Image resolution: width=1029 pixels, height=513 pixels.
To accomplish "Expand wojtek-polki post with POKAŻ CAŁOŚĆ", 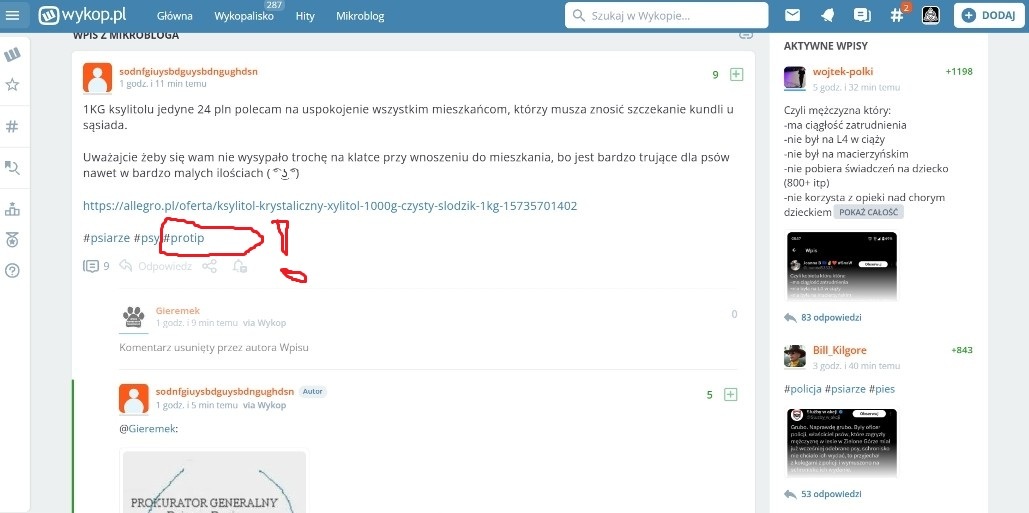I will (x=868, y=212).
